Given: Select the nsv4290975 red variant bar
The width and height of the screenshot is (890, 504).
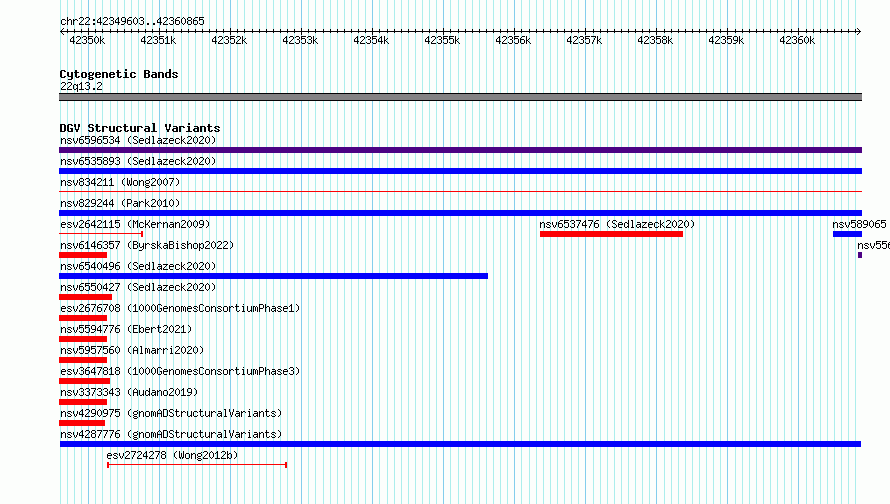Looking at the screenshot, I should [x=82, y=423].
